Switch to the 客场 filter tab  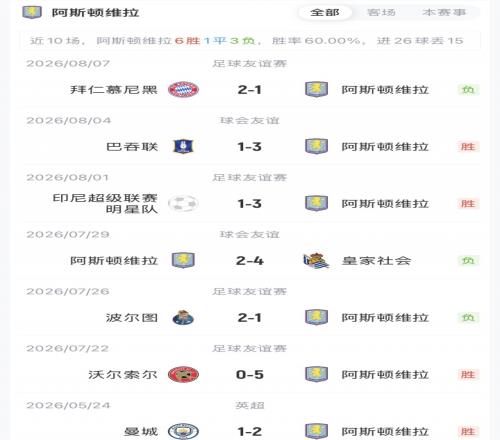click(x=381, y=13)
